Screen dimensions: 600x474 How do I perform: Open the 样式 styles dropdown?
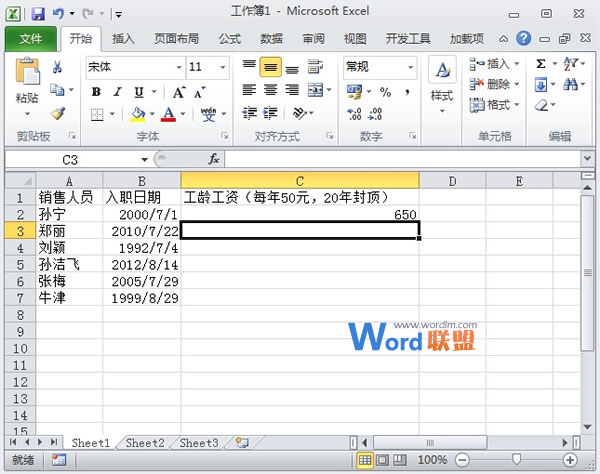pyautogui.click(x=442, y=111)
